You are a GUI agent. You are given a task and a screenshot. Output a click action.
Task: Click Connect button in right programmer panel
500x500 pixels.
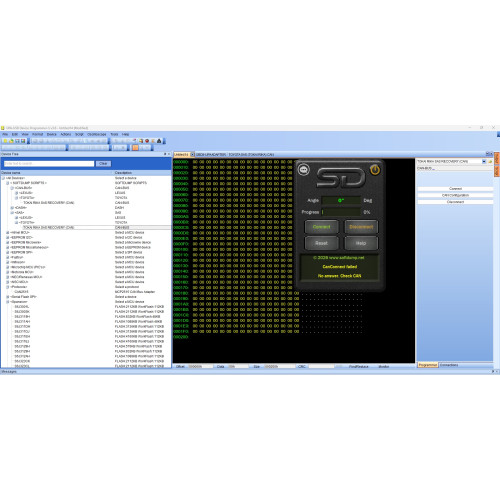[455, 189]
